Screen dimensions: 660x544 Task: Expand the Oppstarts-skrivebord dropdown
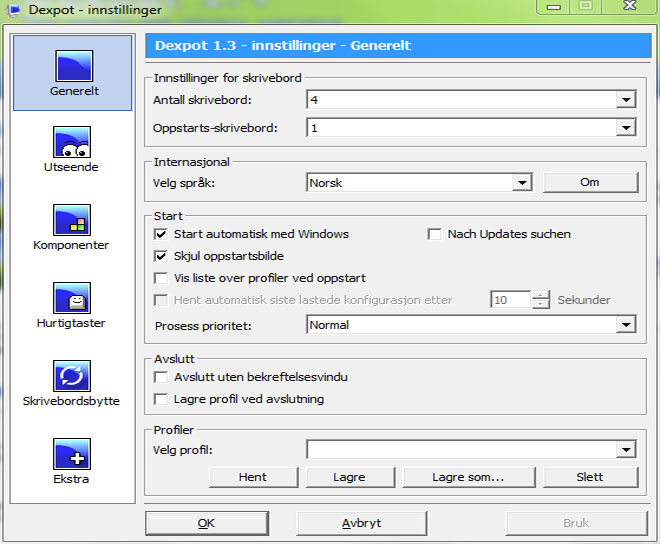tap(626, 128)
